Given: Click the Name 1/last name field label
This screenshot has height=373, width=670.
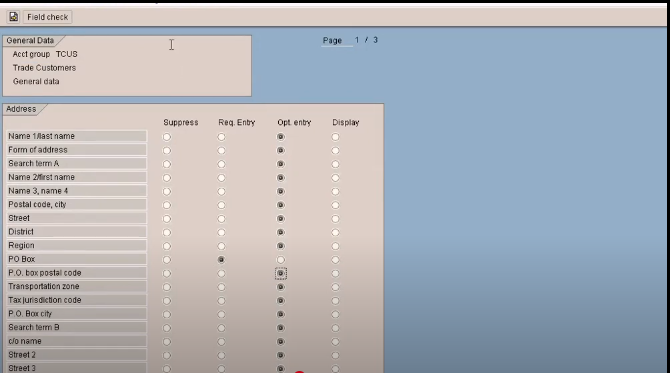Looking at the screenshot, I should (76, 136).
